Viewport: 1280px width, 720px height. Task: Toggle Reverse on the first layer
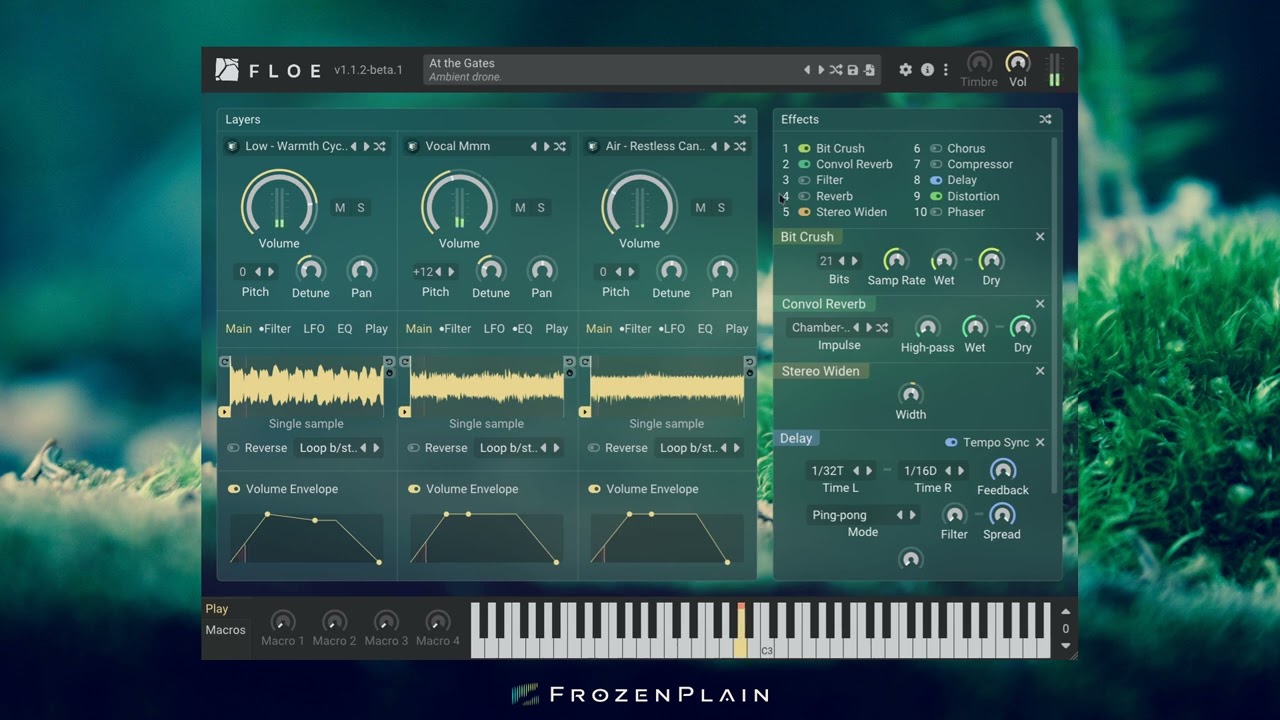tap(257, 448)
